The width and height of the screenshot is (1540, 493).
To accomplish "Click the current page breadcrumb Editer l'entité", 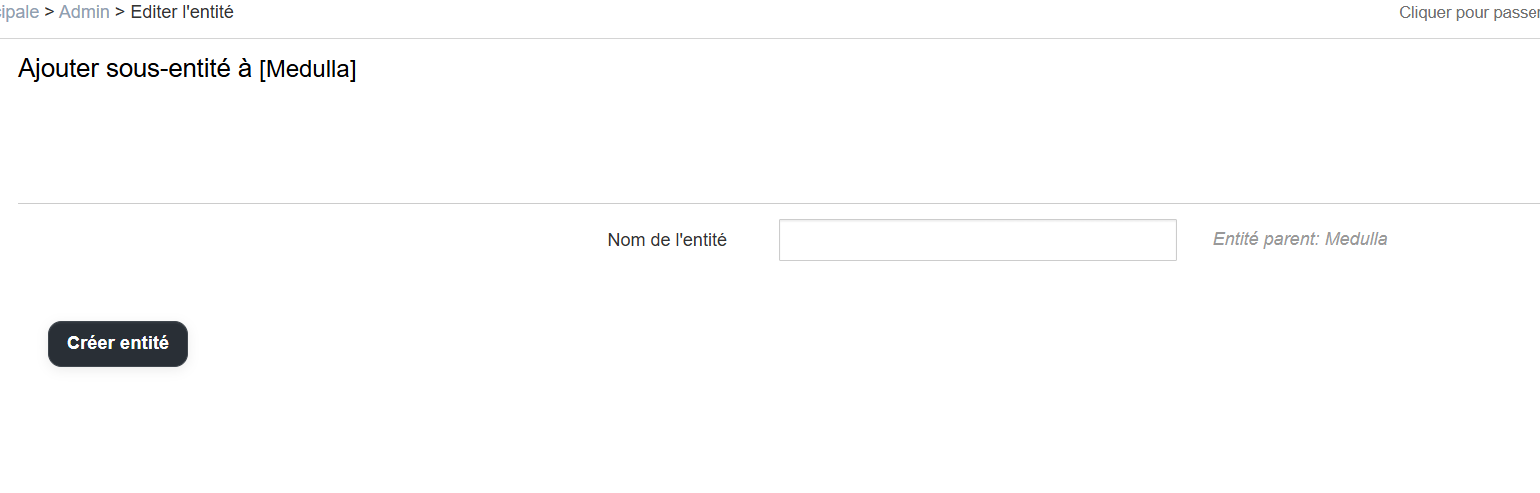I will (x=182, y=12).
